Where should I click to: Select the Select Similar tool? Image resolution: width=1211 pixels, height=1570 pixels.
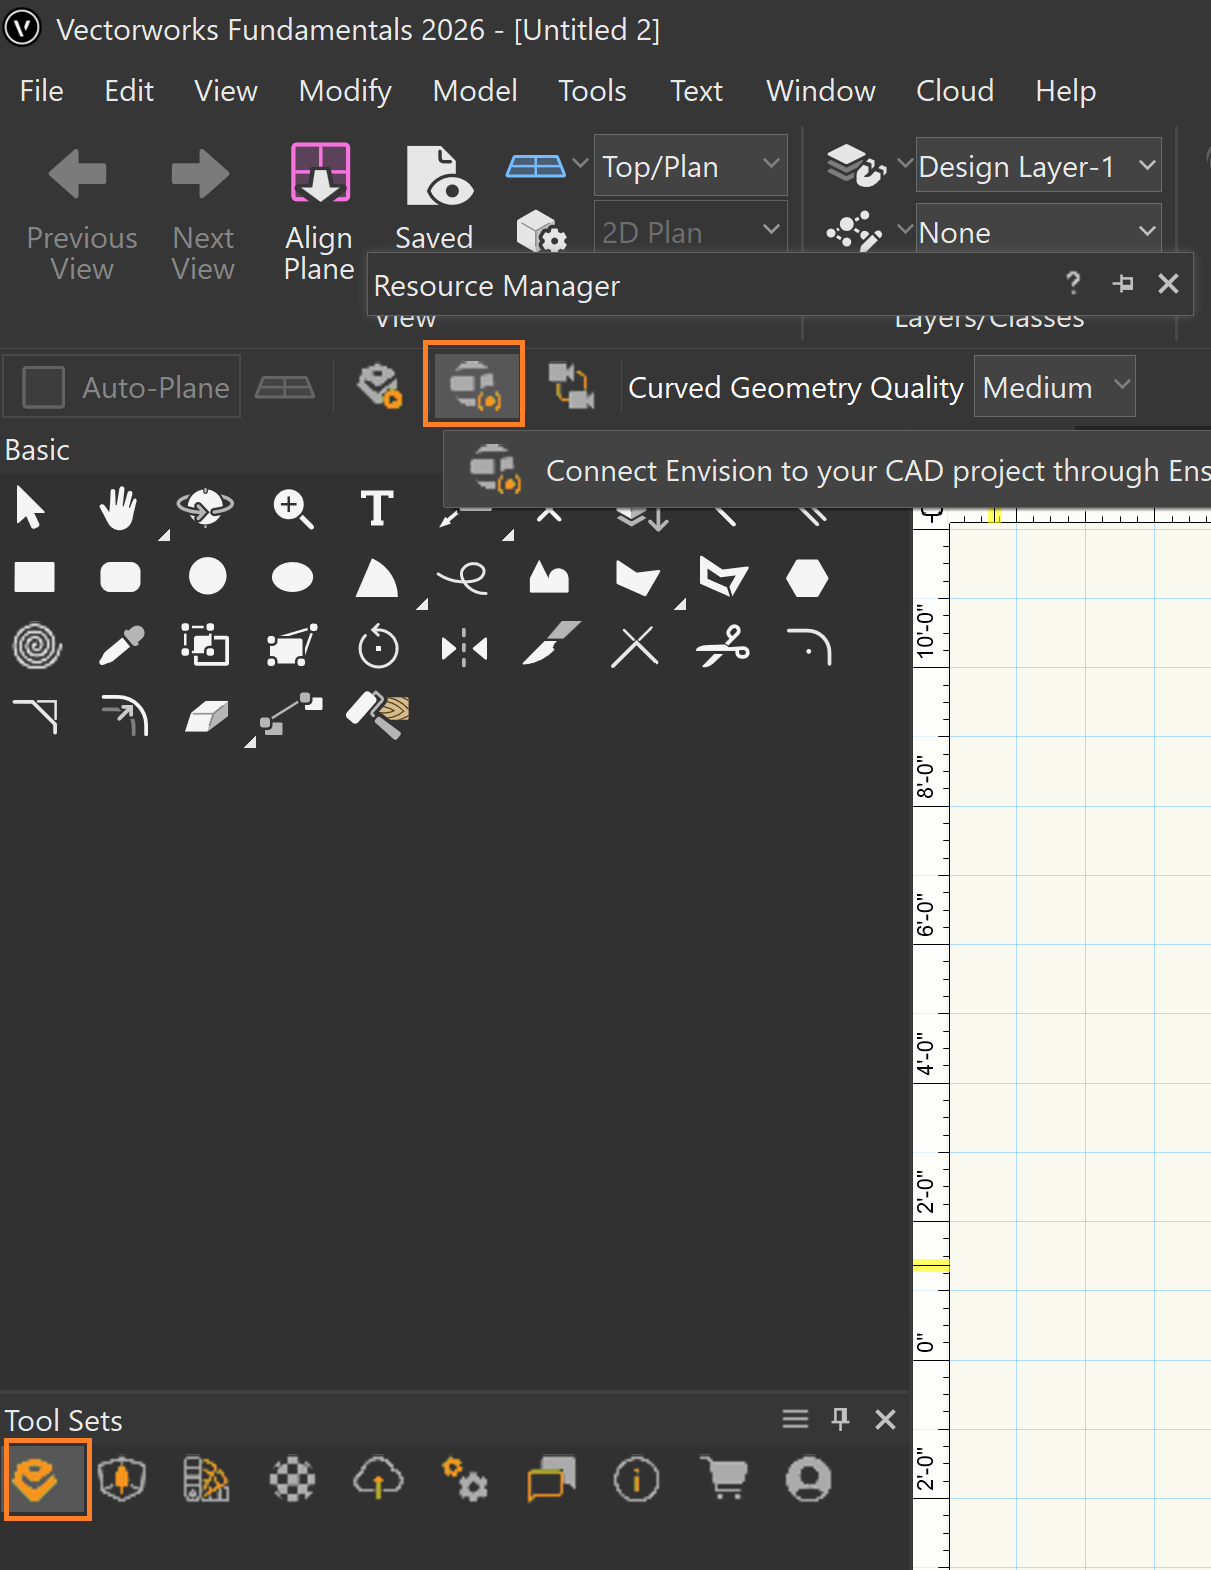pos(205,645)
